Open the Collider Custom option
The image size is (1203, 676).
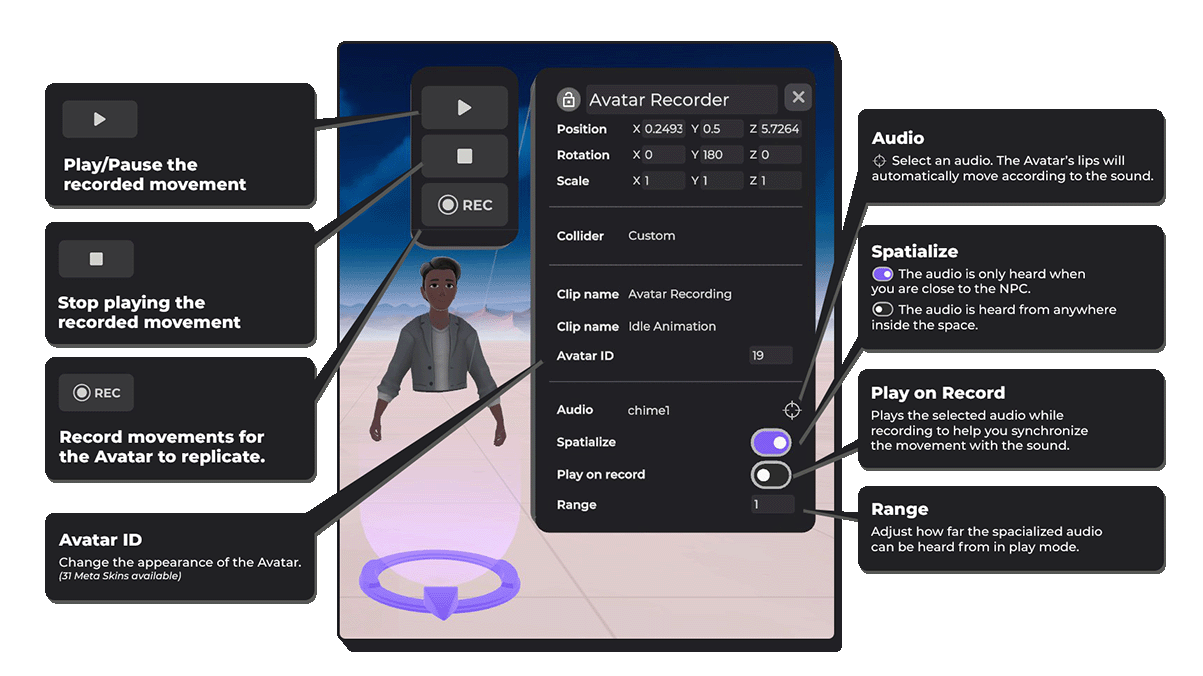(x=651, y=236)
